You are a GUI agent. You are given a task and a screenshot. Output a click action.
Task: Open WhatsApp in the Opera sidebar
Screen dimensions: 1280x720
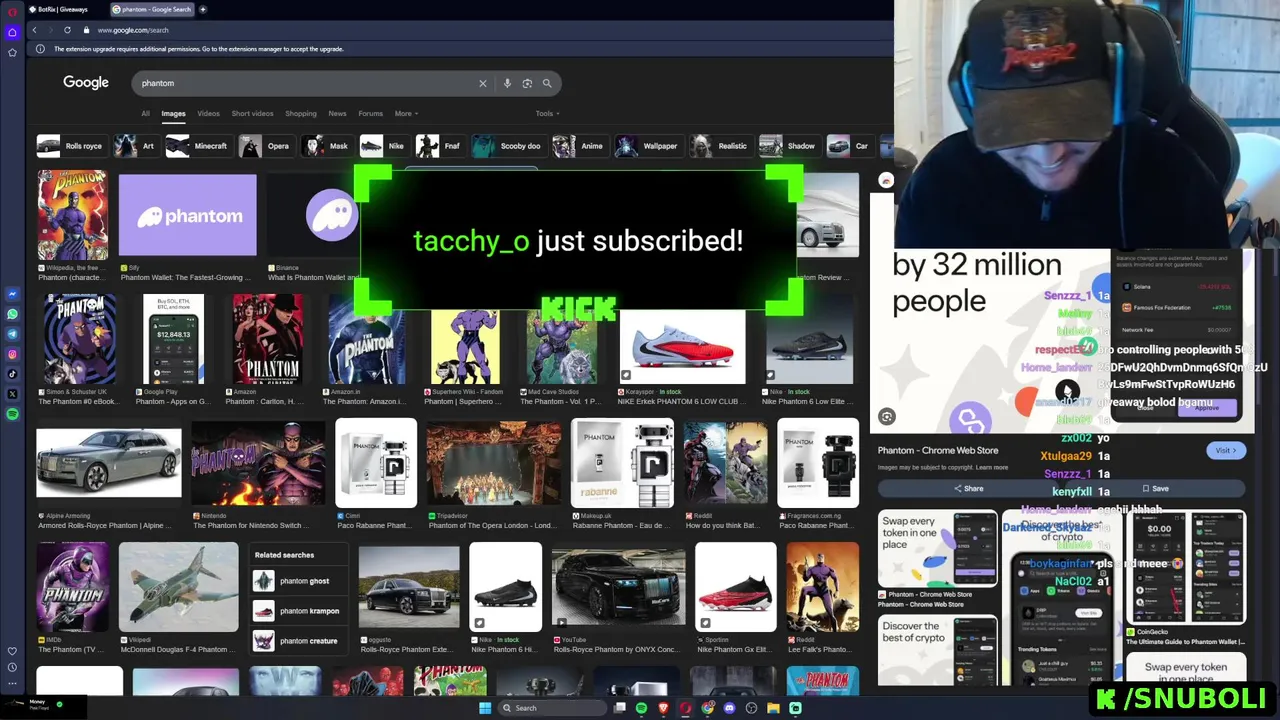point(12,314)
